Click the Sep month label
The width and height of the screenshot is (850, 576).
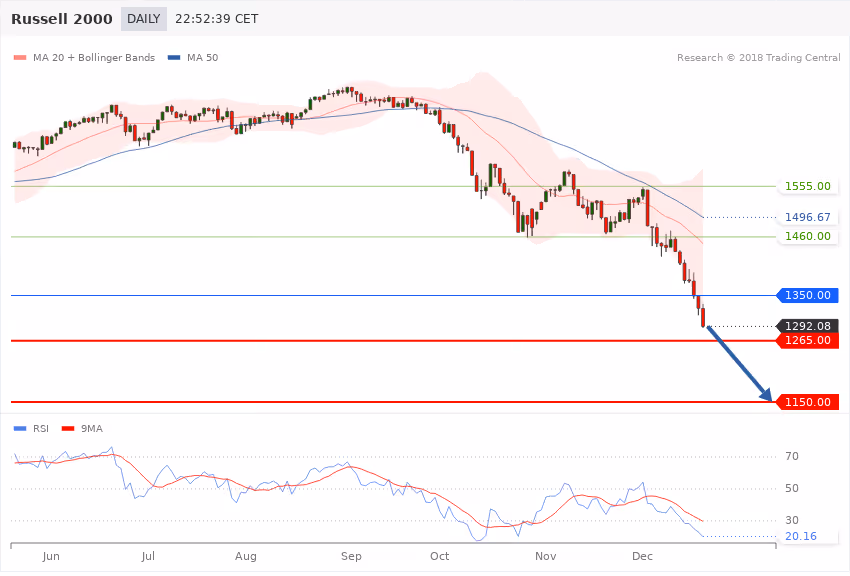click(x=351, y=556)
